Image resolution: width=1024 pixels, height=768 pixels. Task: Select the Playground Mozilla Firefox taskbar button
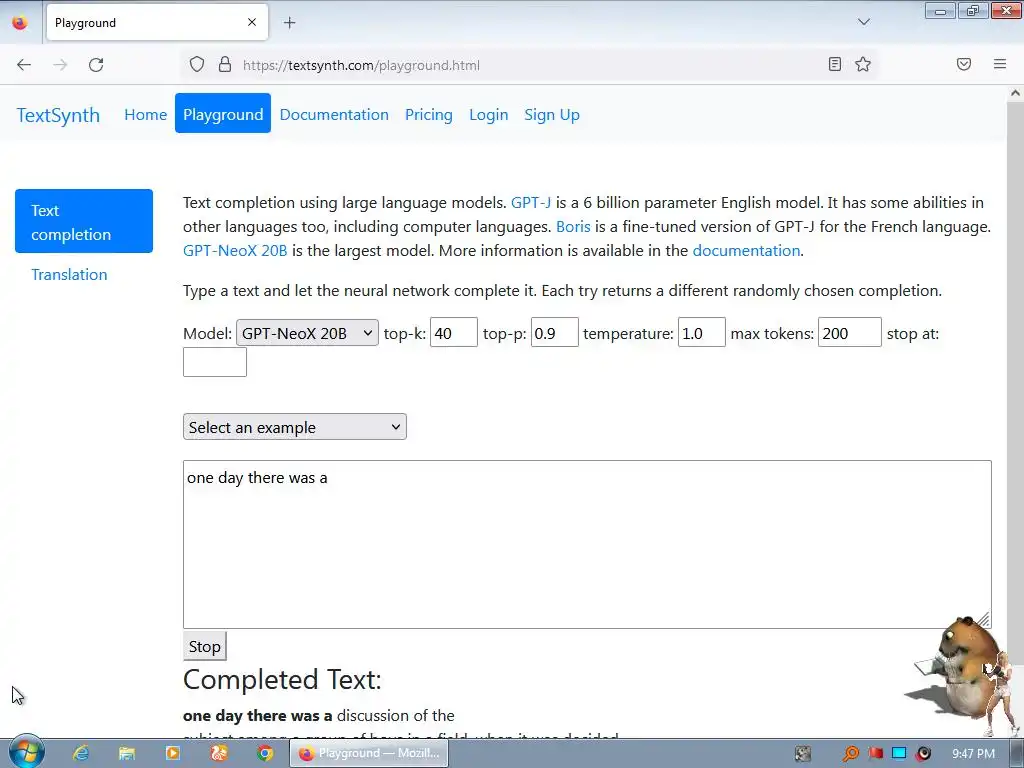click(x=369, y=753)
